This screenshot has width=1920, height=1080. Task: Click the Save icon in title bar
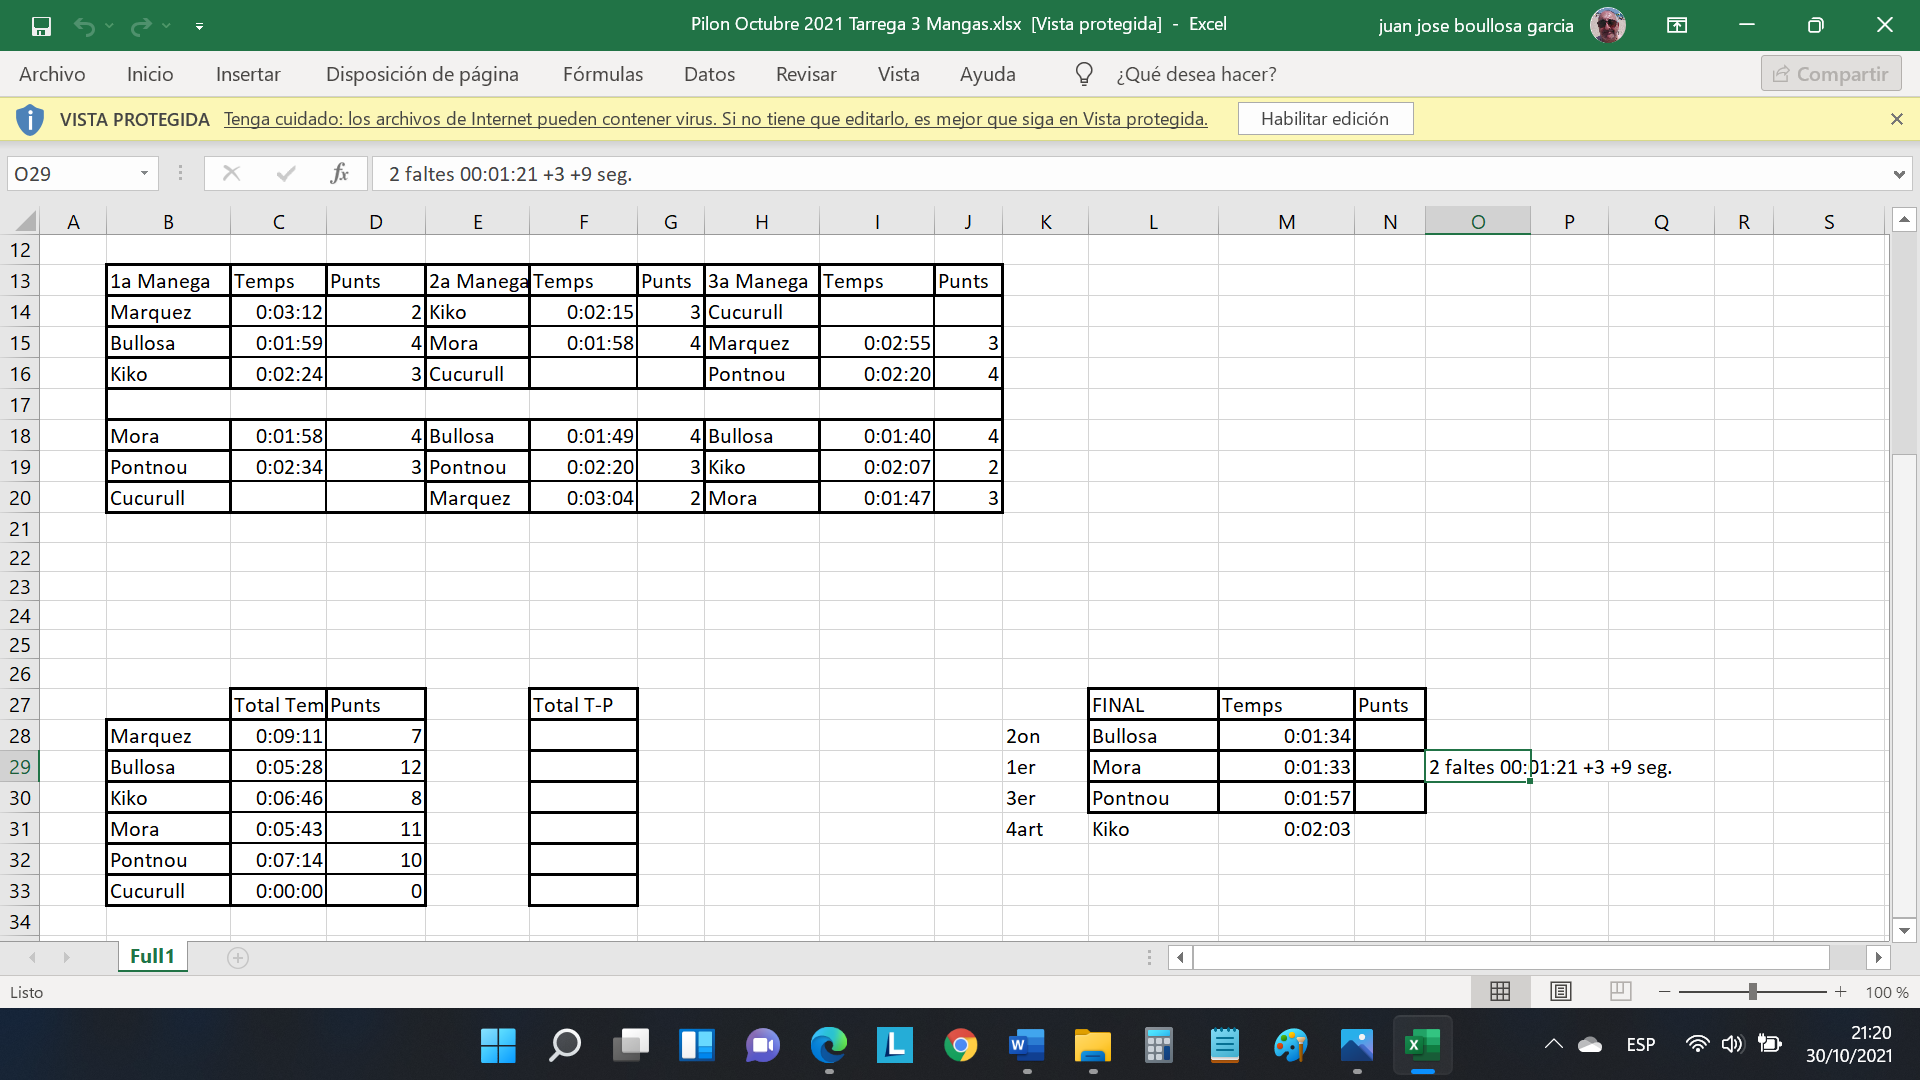point(41,26)
